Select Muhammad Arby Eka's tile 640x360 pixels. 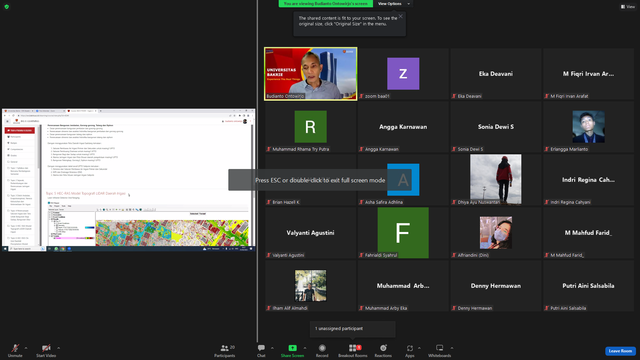pos(403,286)
